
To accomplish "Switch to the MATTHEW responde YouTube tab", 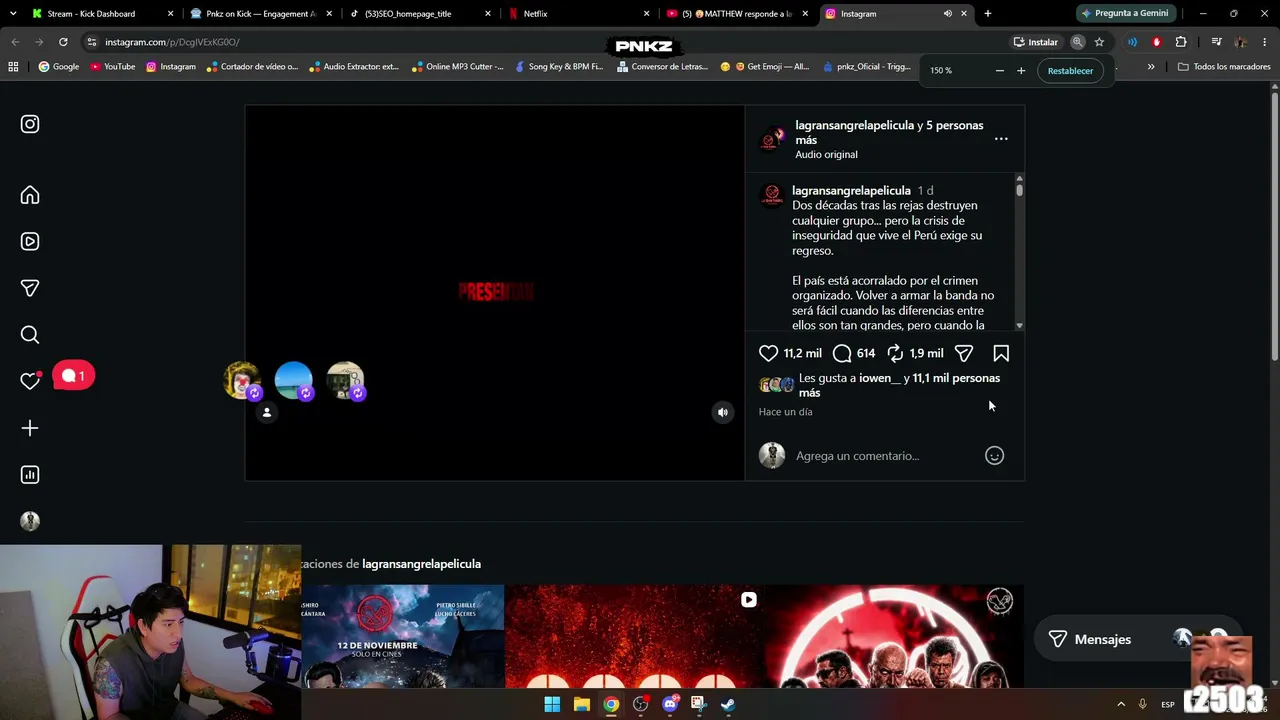I will click(x=736, y=14).
